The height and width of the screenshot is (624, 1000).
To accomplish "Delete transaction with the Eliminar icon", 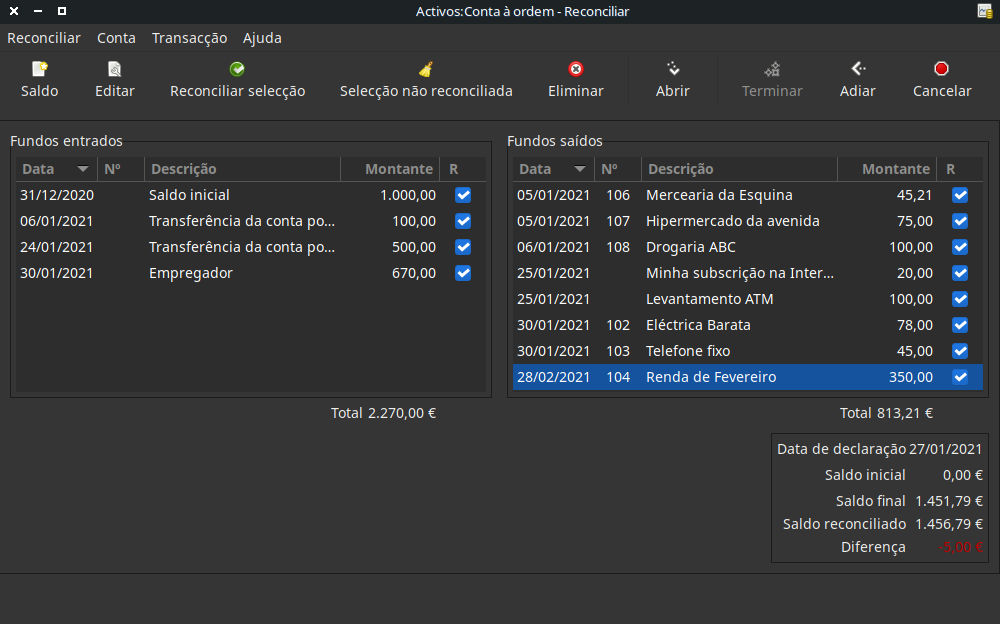I will [575, 70].
